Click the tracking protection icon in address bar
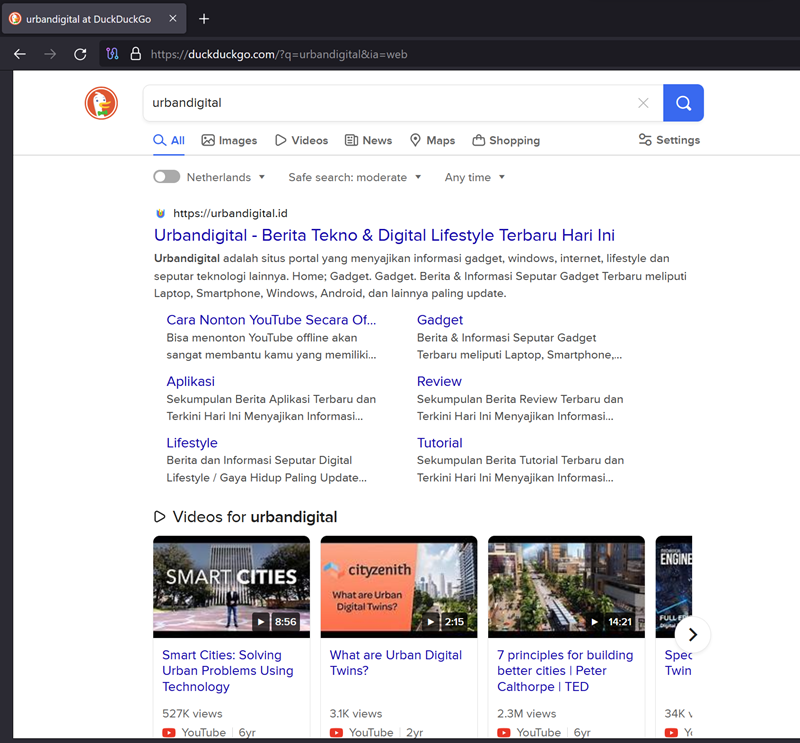The image size is (800, 743). (x=113, y=54)
